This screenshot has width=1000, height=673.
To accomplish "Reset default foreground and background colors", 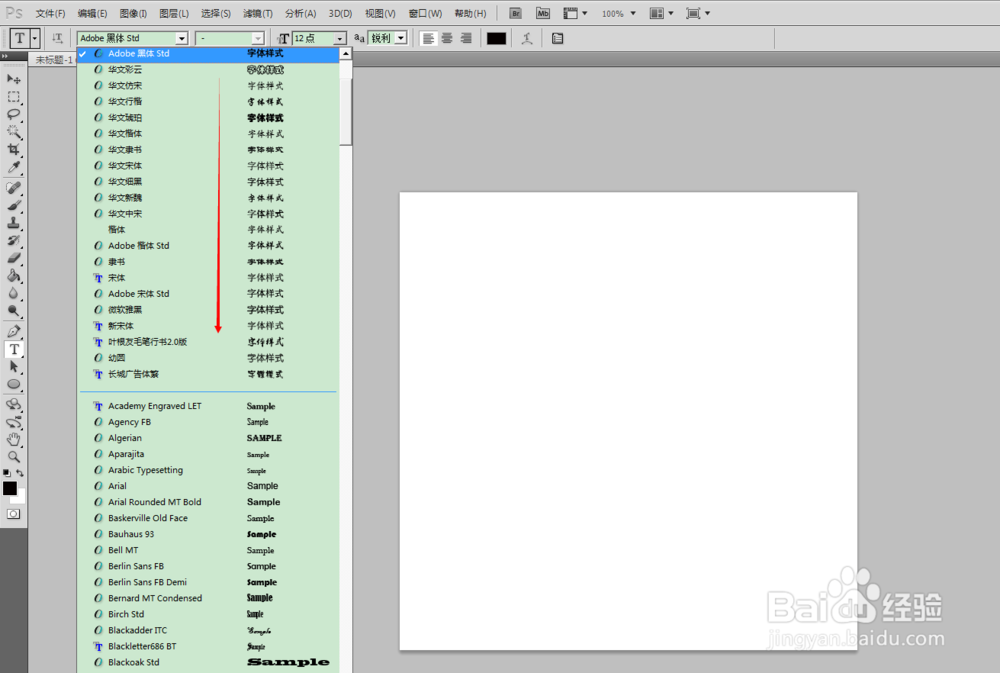I will click(6, 473).
